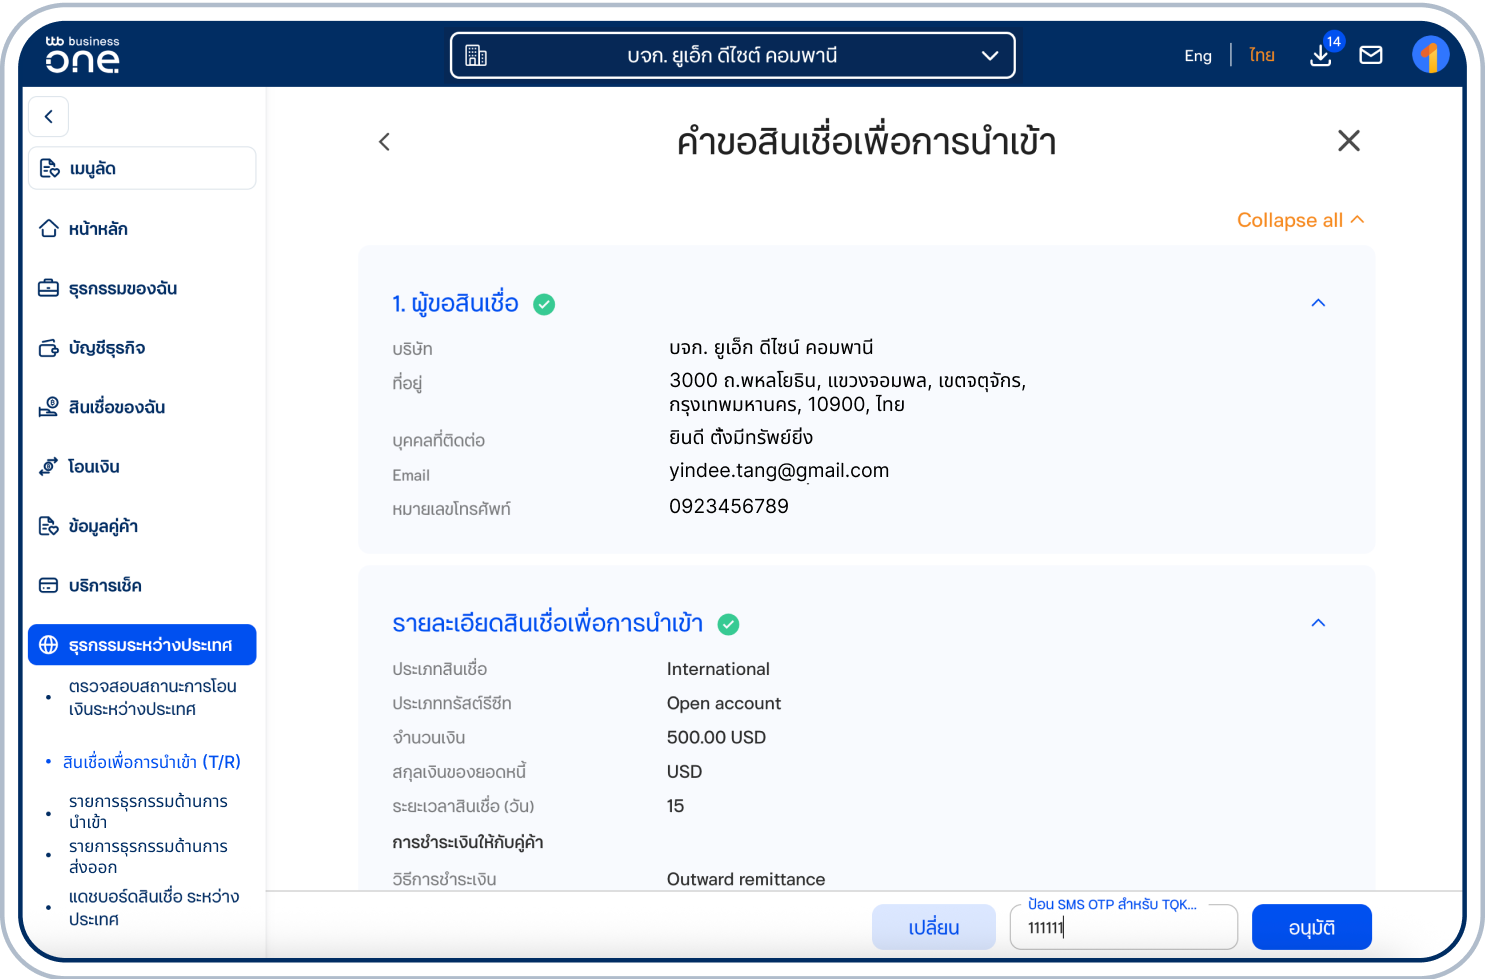1485x979 pixels.
Task: Click the card icon for บริการเช็ค
Action: click(48, 585)
